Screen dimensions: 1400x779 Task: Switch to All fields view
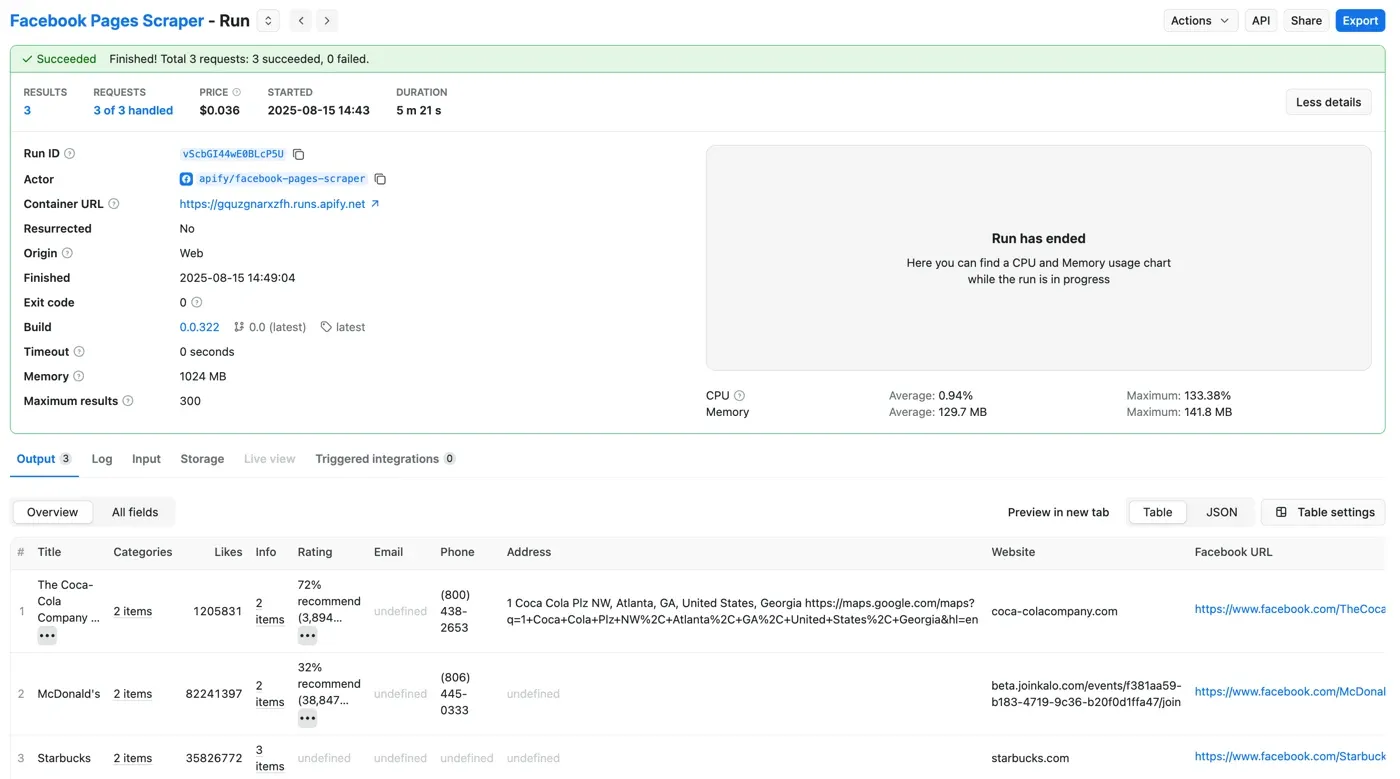pyautogui.click(x=135, y=512)
